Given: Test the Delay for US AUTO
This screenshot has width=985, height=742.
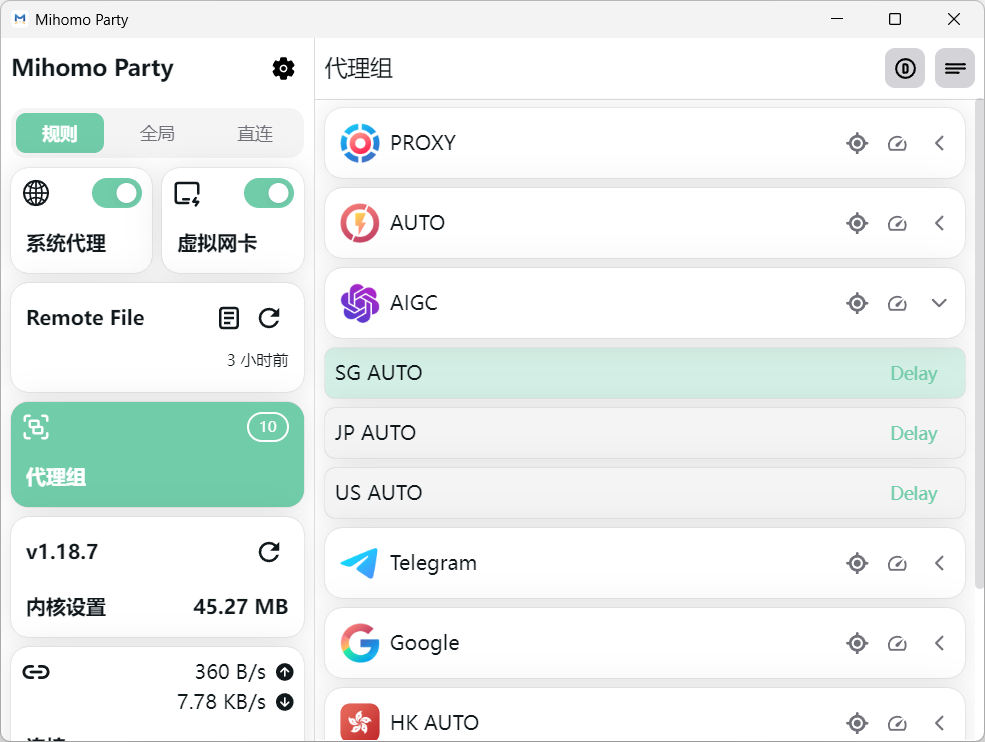Looking at the screenshot, I should pyautogui.click(x=913, y=493).
